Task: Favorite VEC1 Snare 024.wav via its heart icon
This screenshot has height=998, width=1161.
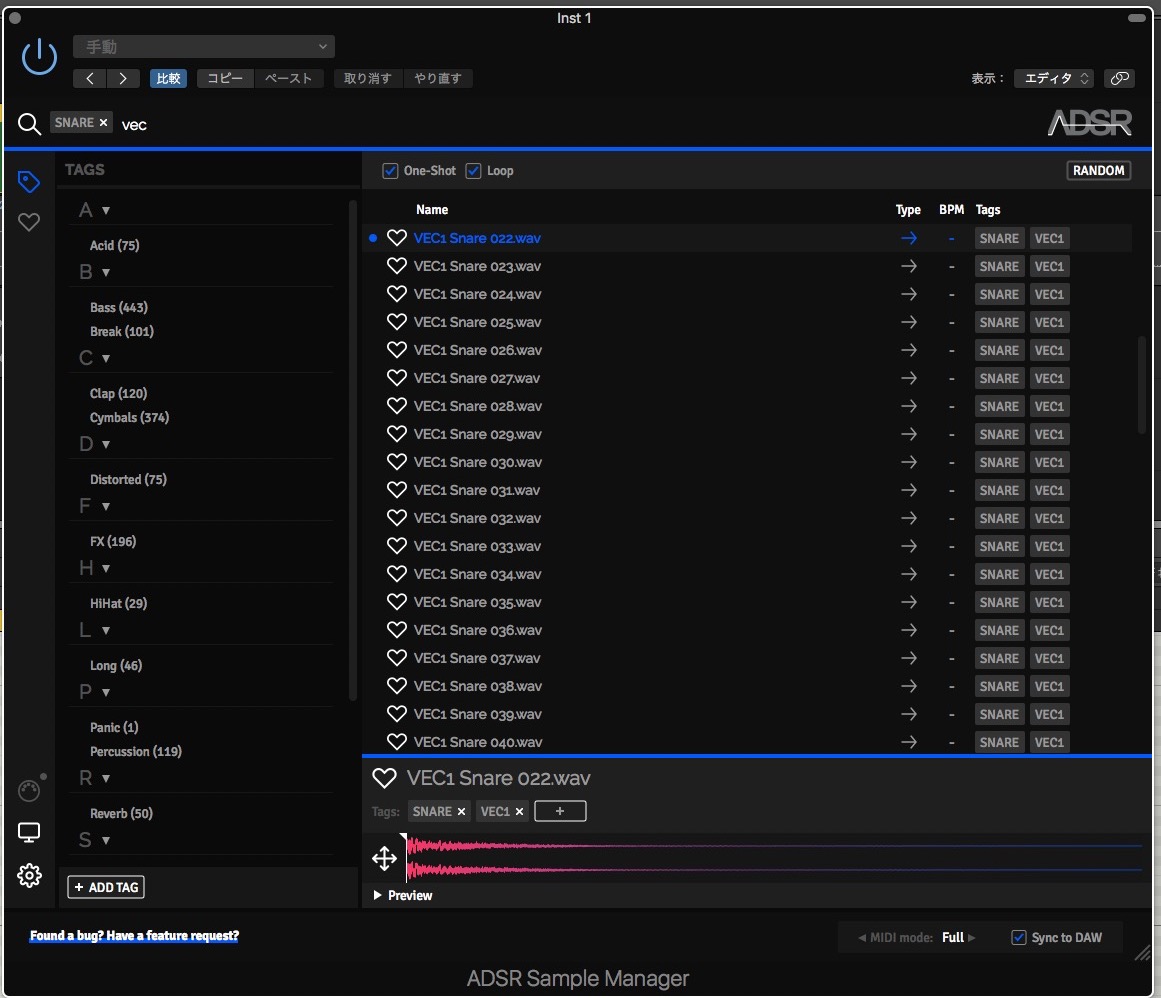Action: click(x=397, y=294)
